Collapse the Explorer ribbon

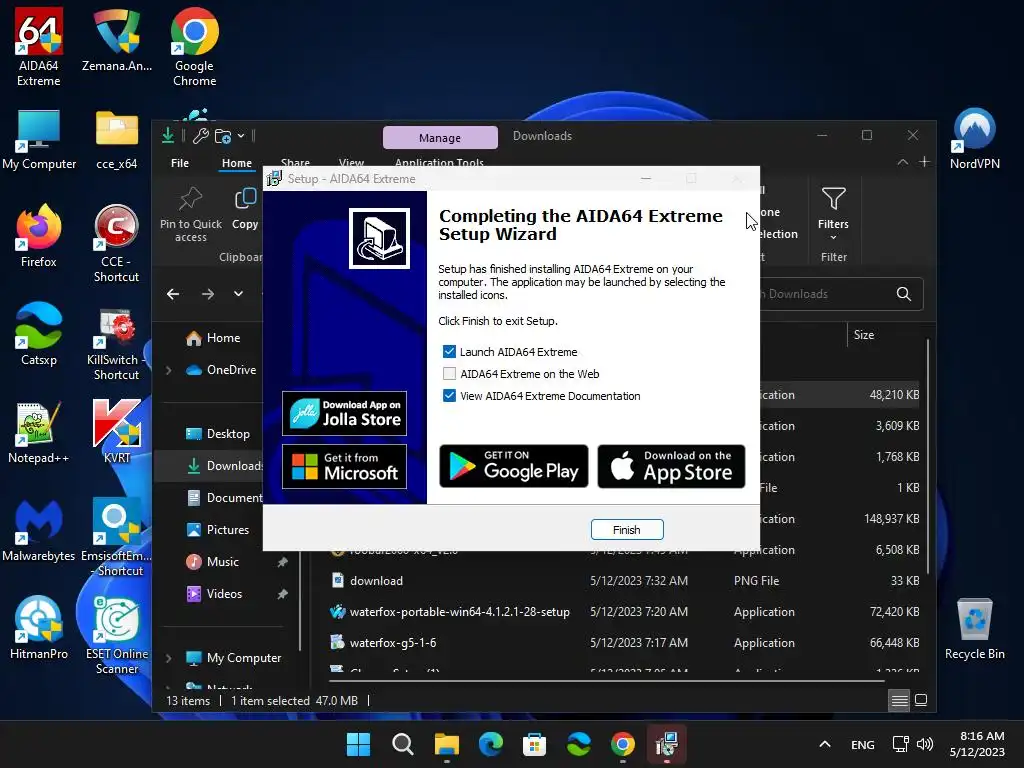(903, 162)
